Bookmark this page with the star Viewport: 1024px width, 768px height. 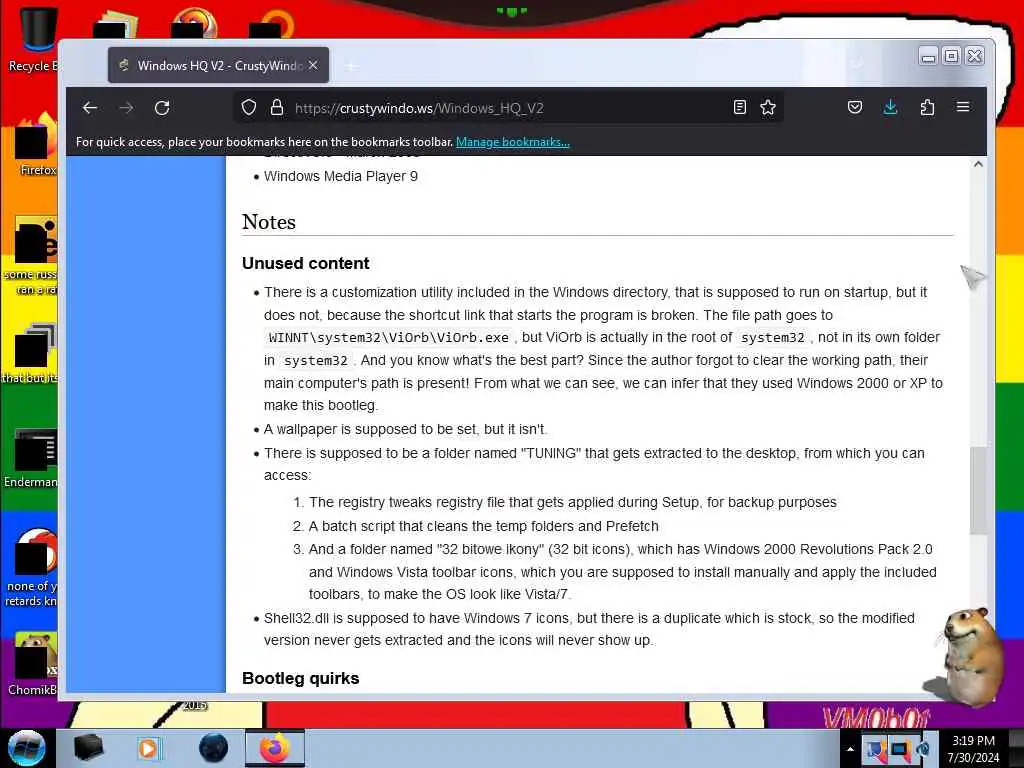[768, 108]
